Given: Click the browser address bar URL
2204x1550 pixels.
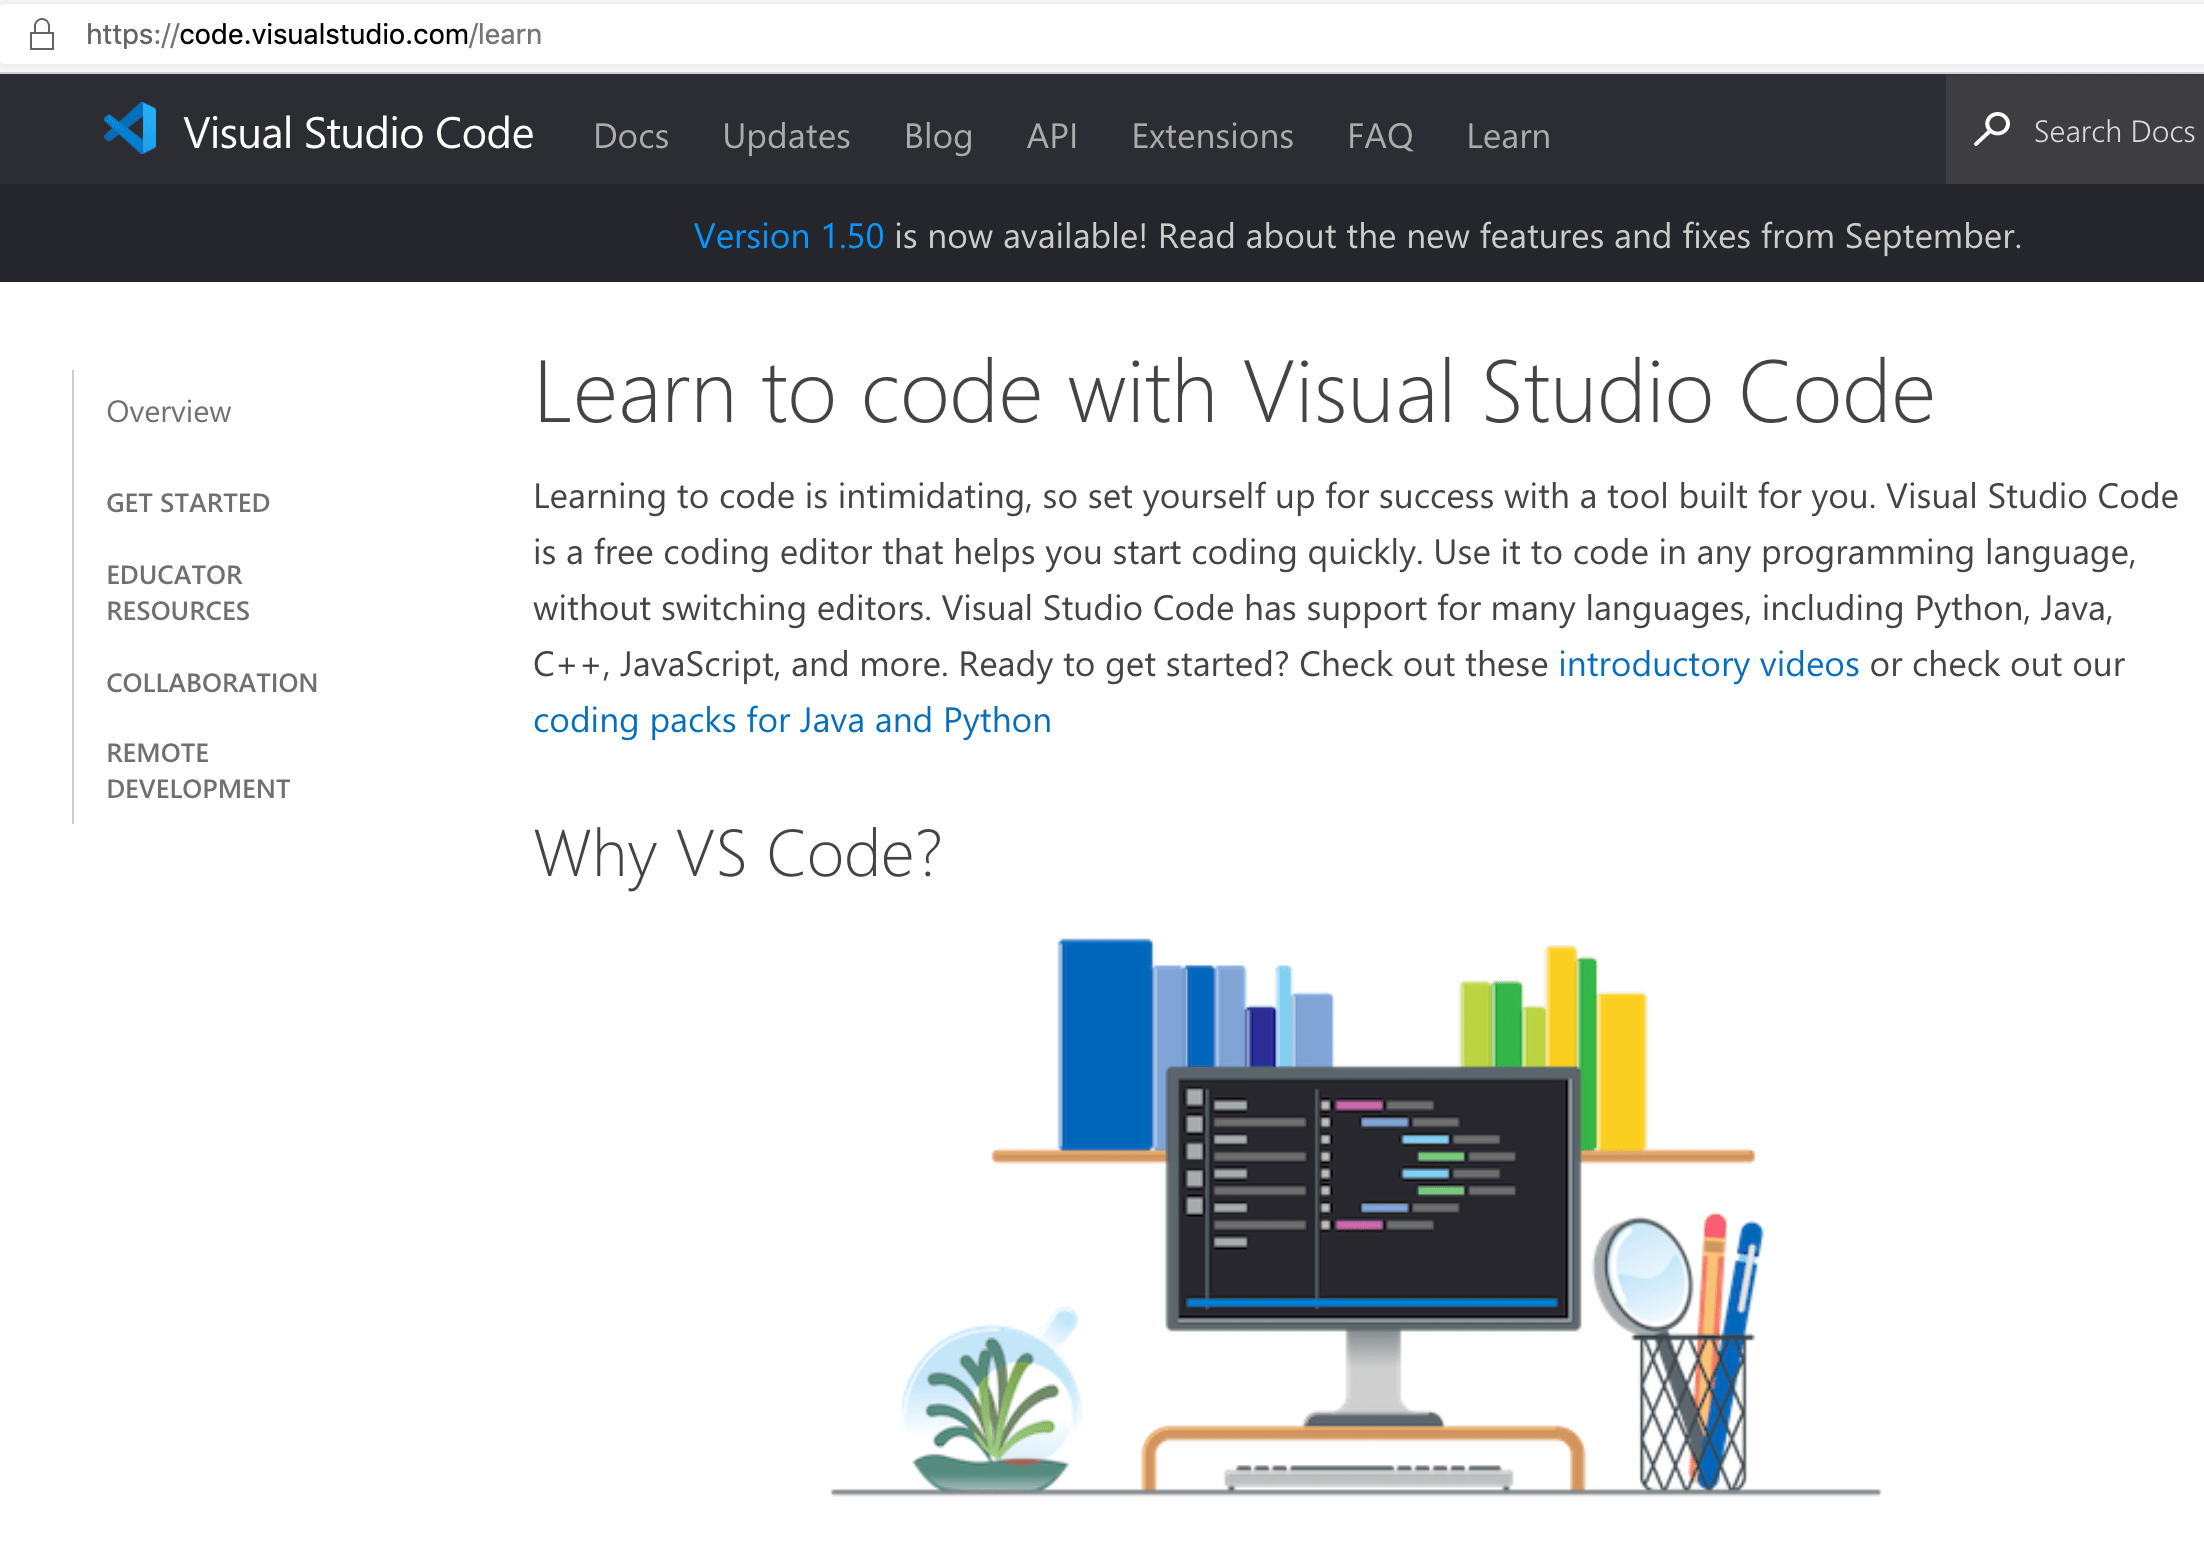Looking at the screenshot, I should pos(313,34).
